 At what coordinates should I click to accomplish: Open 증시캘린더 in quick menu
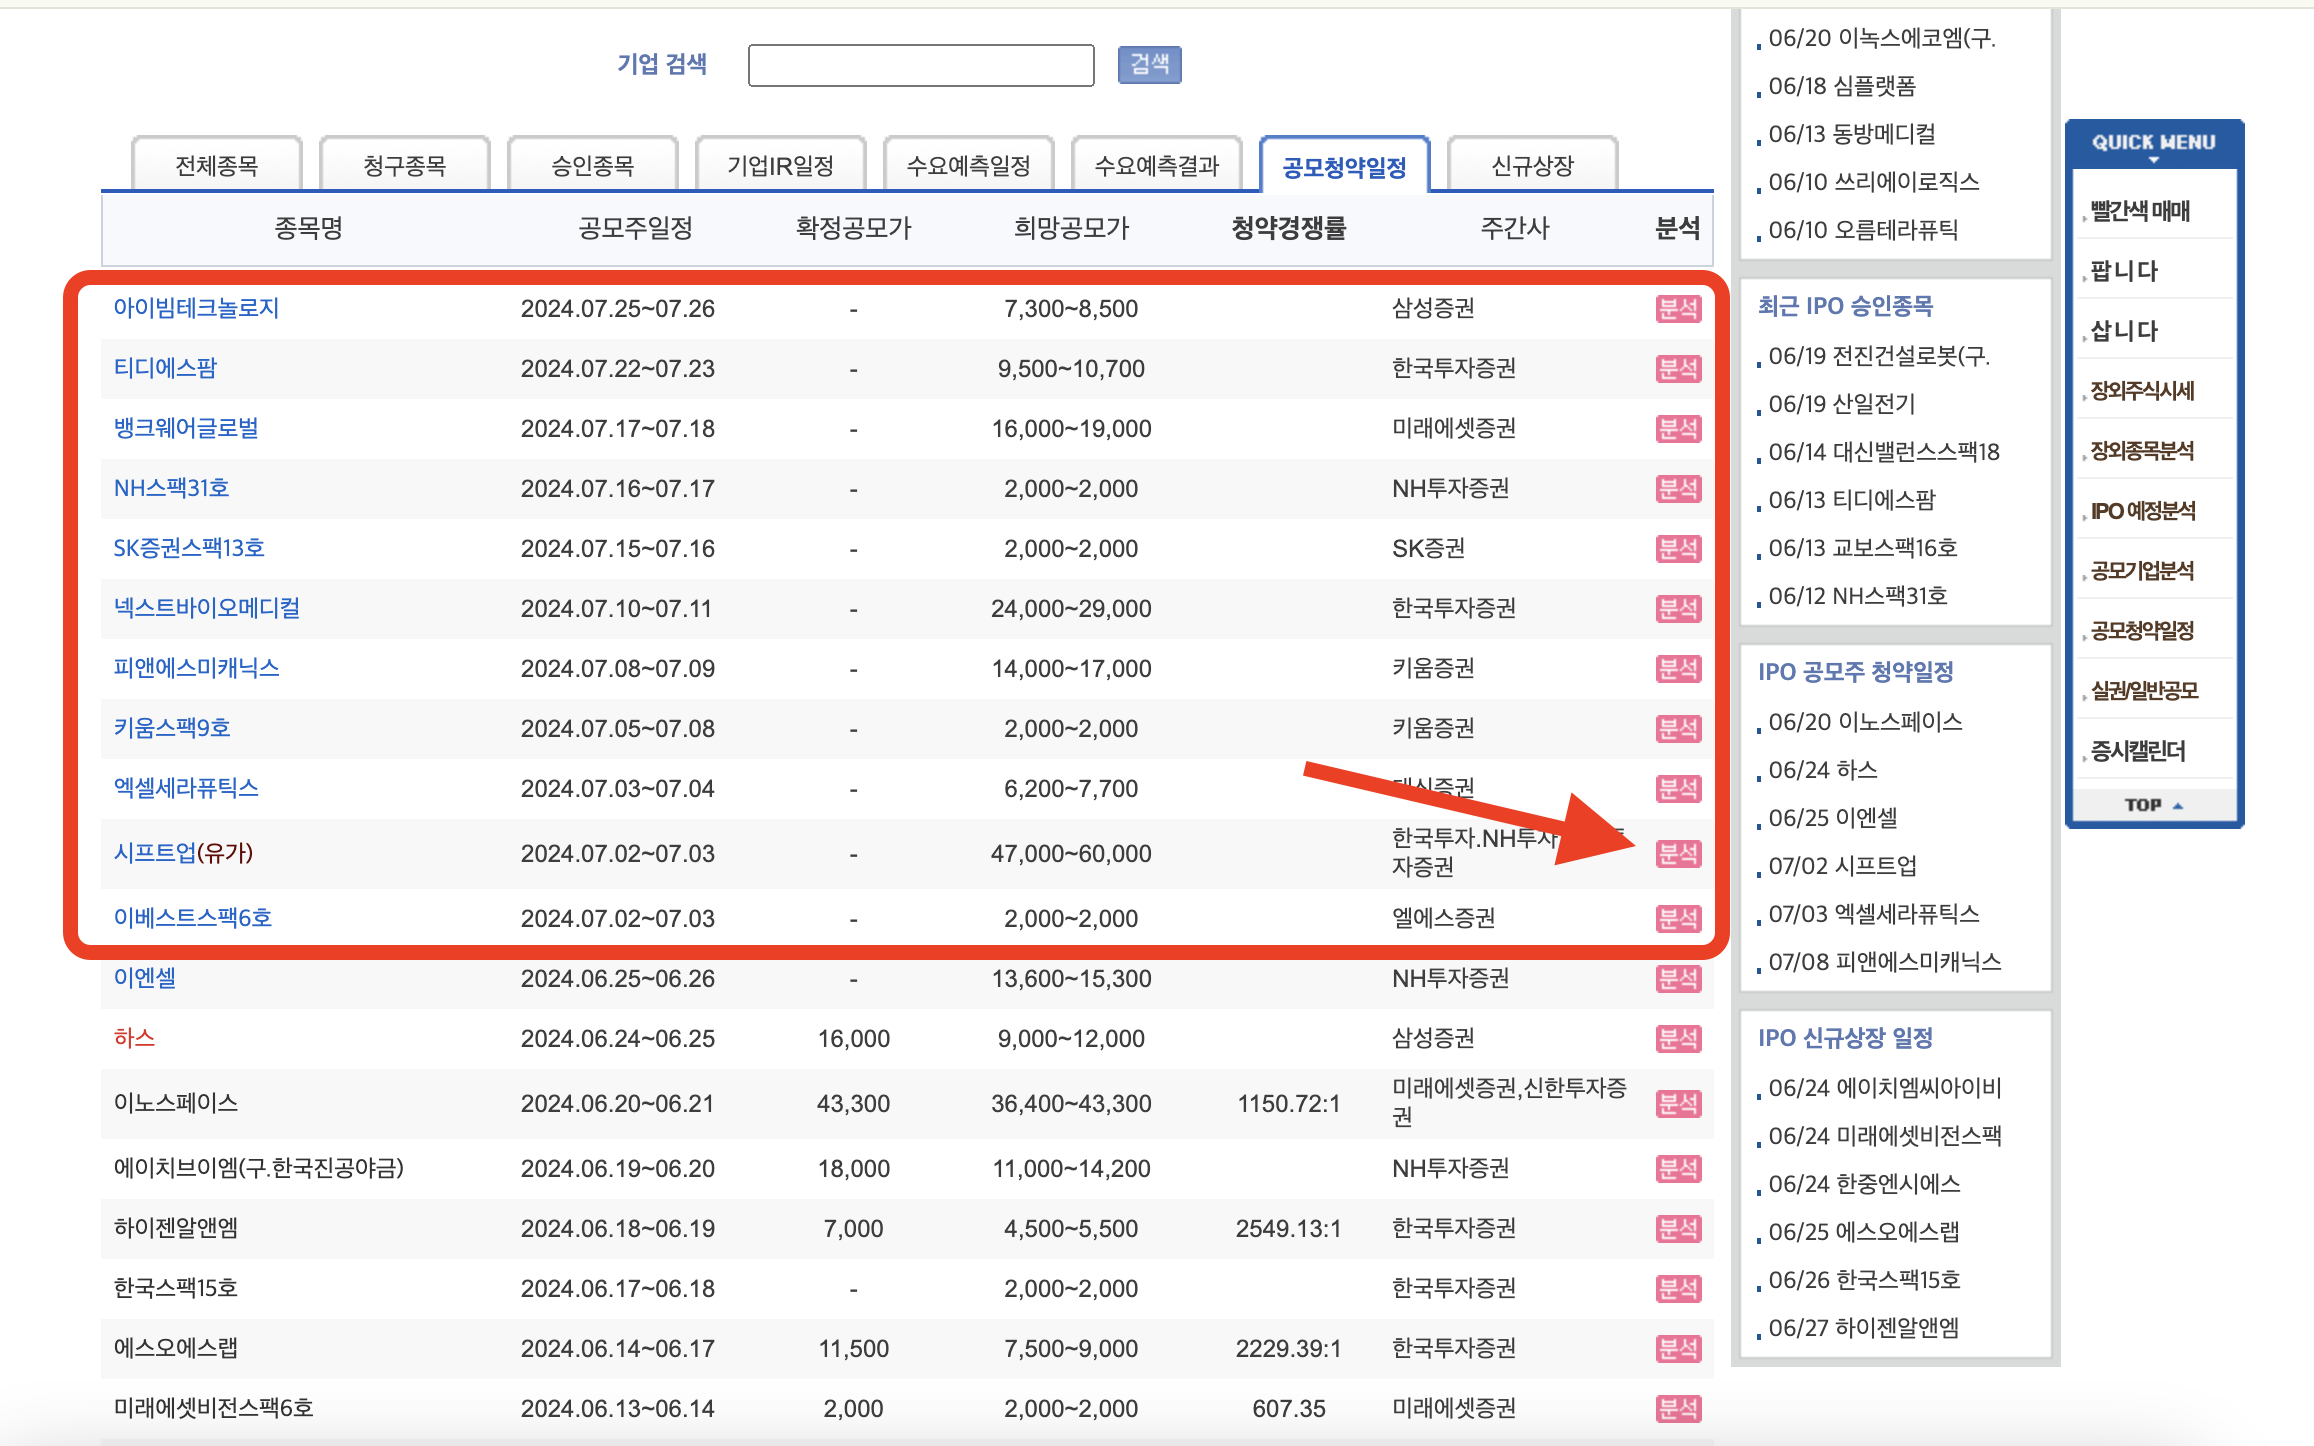(2138, 751)
